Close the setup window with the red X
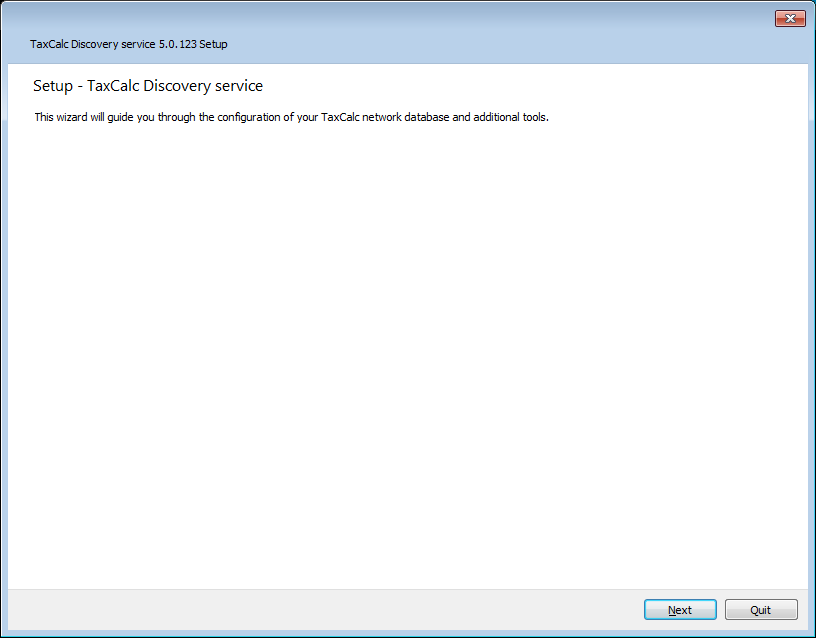 click(x=790, y=19)
